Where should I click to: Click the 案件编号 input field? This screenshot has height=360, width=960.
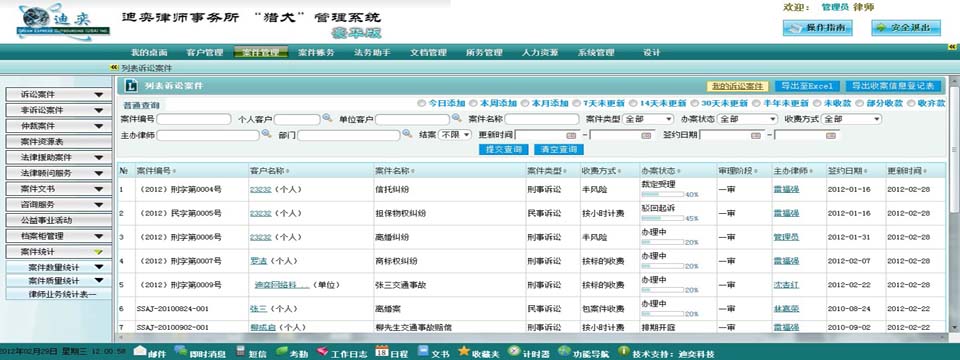tap(193, 119)
